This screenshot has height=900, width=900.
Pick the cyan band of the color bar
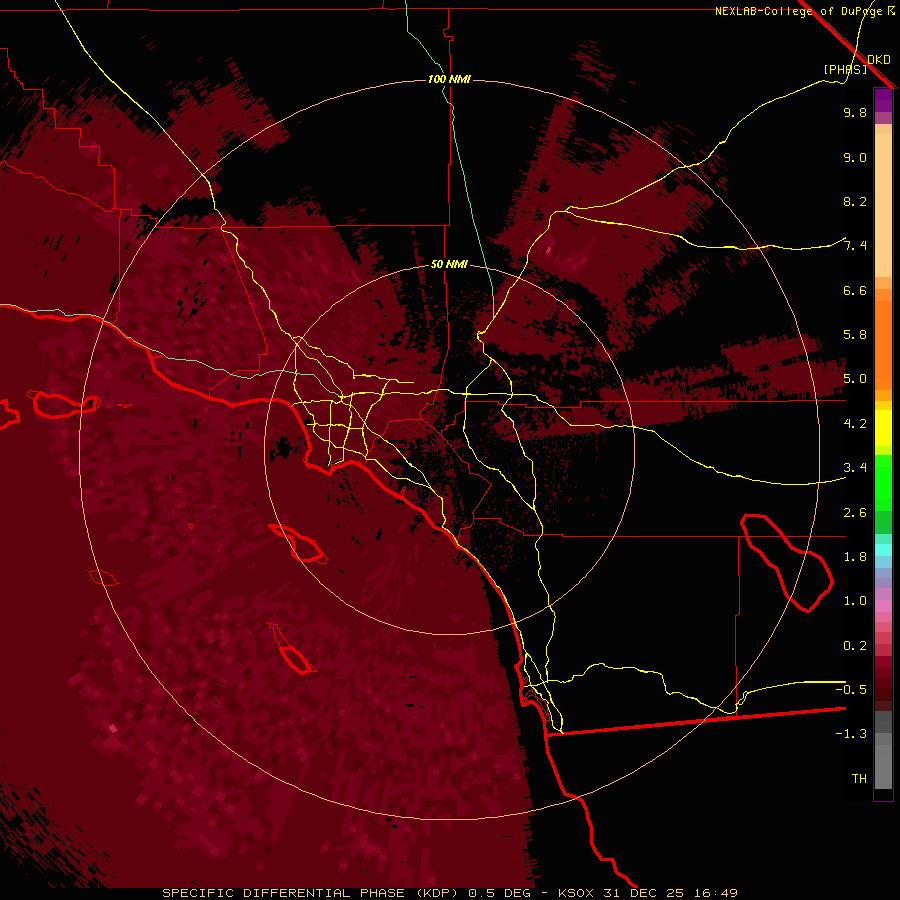(x=883, y=550)
